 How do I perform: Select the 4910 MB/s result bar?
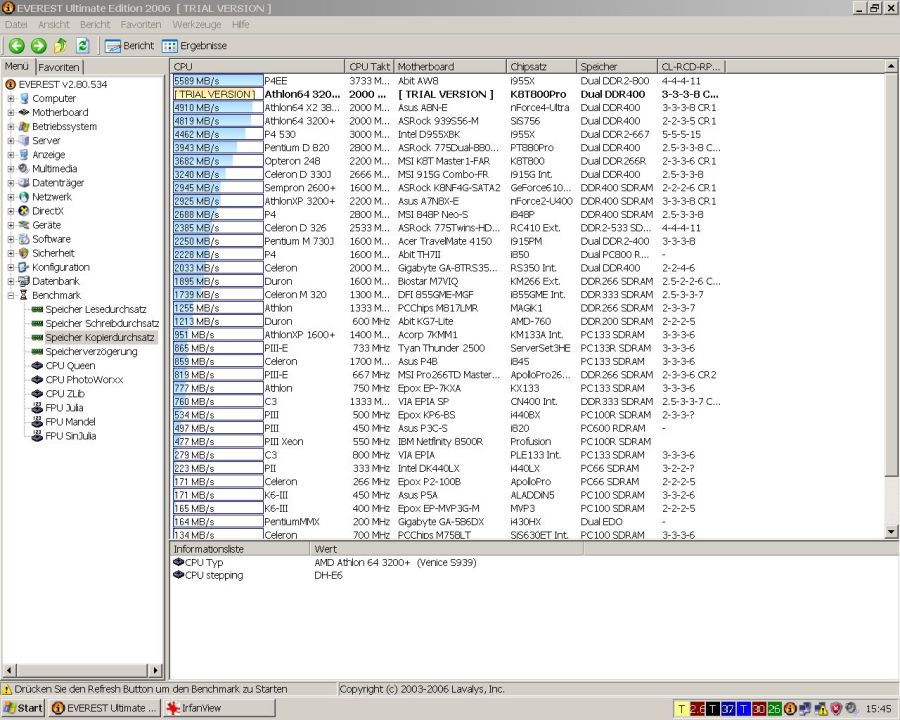pyautogui.click(x=218, y=107)
